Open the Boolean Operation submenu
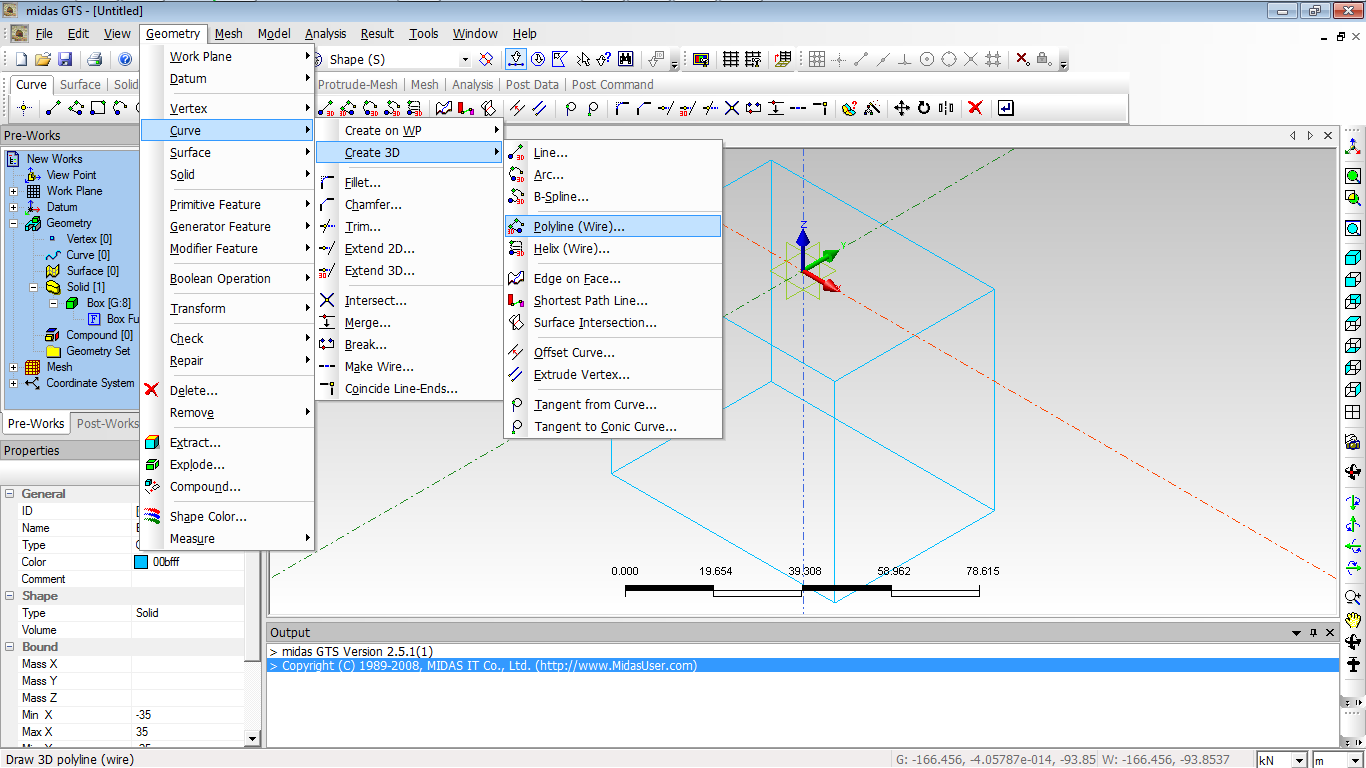Viewport: 1366px width, 768px height. click(228, 279)
